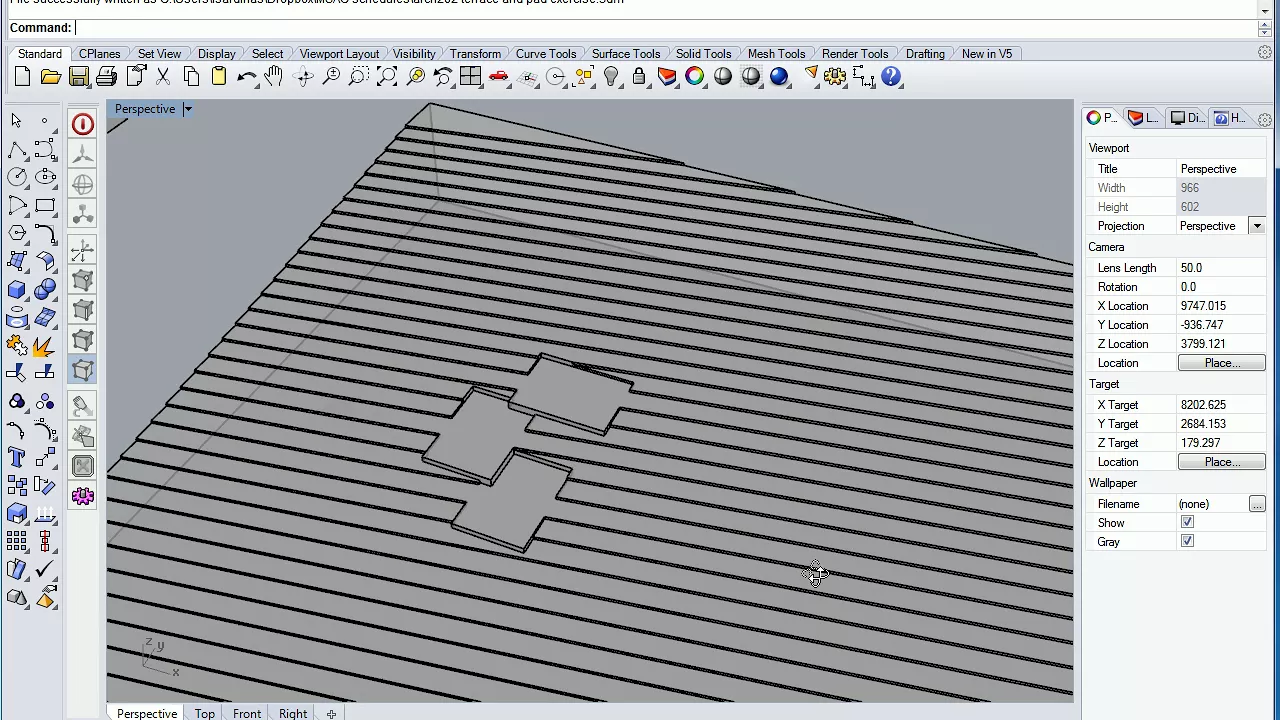Click the Boolean Union spheres icon
Image resolution: width=1280 pixels, height=720 pixels.
point(45,290)
